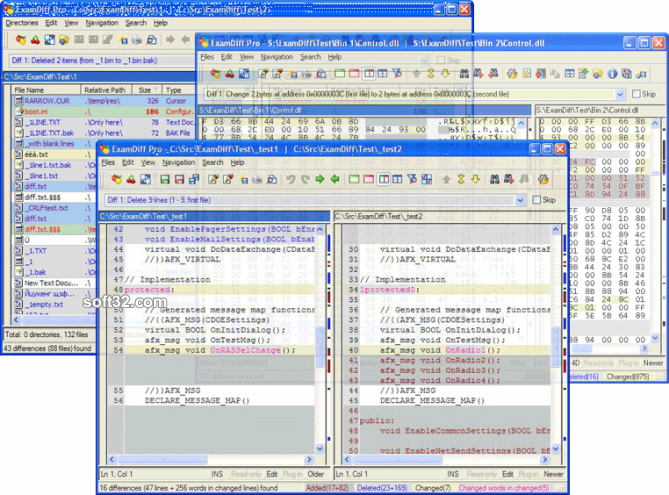Screen dimensions: 669x495
Task: Click green right arrow copy-block icon
Action: tap(320, 179)
